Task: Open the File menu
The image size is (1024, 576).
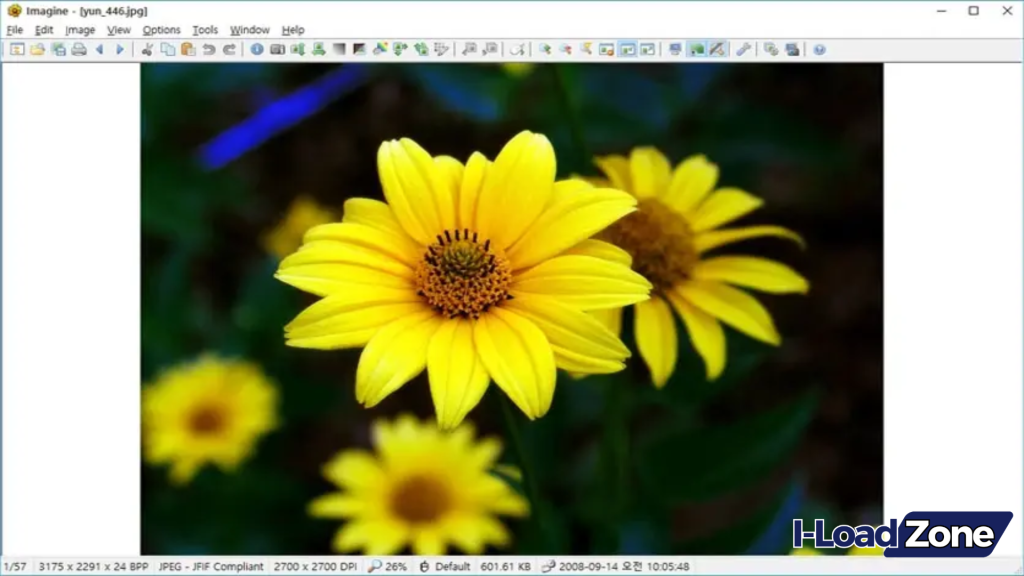Action: coord(14,30)
